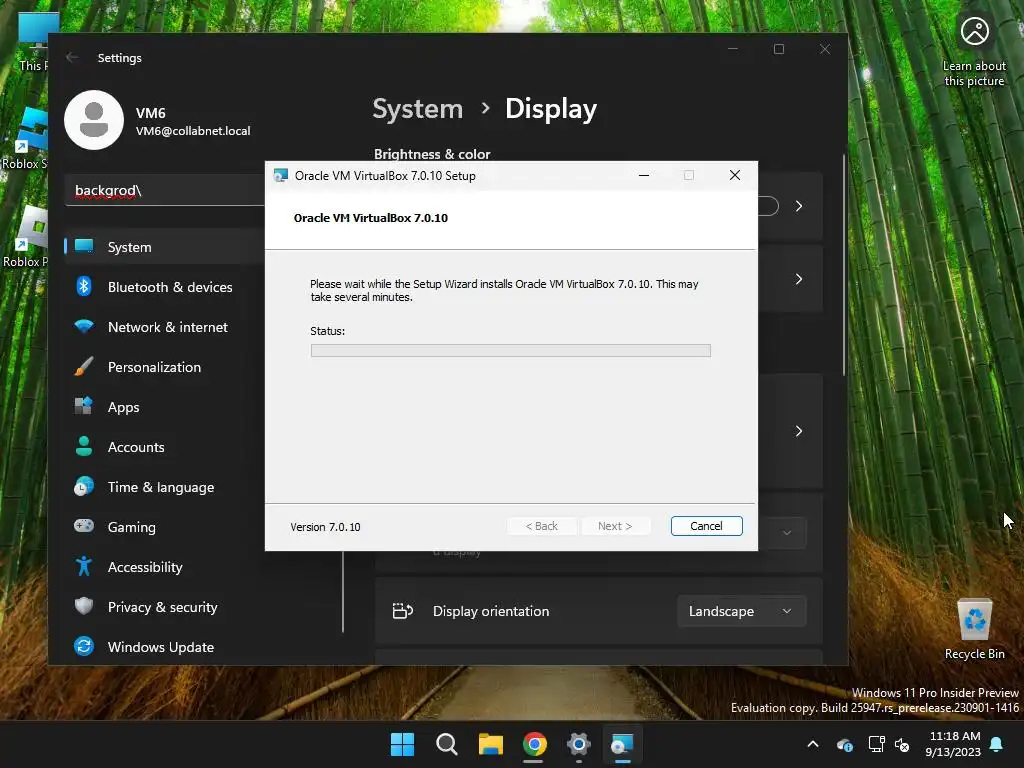Click the Settings search box
The width and height of the screenshot is (1024, 768).
165,191
